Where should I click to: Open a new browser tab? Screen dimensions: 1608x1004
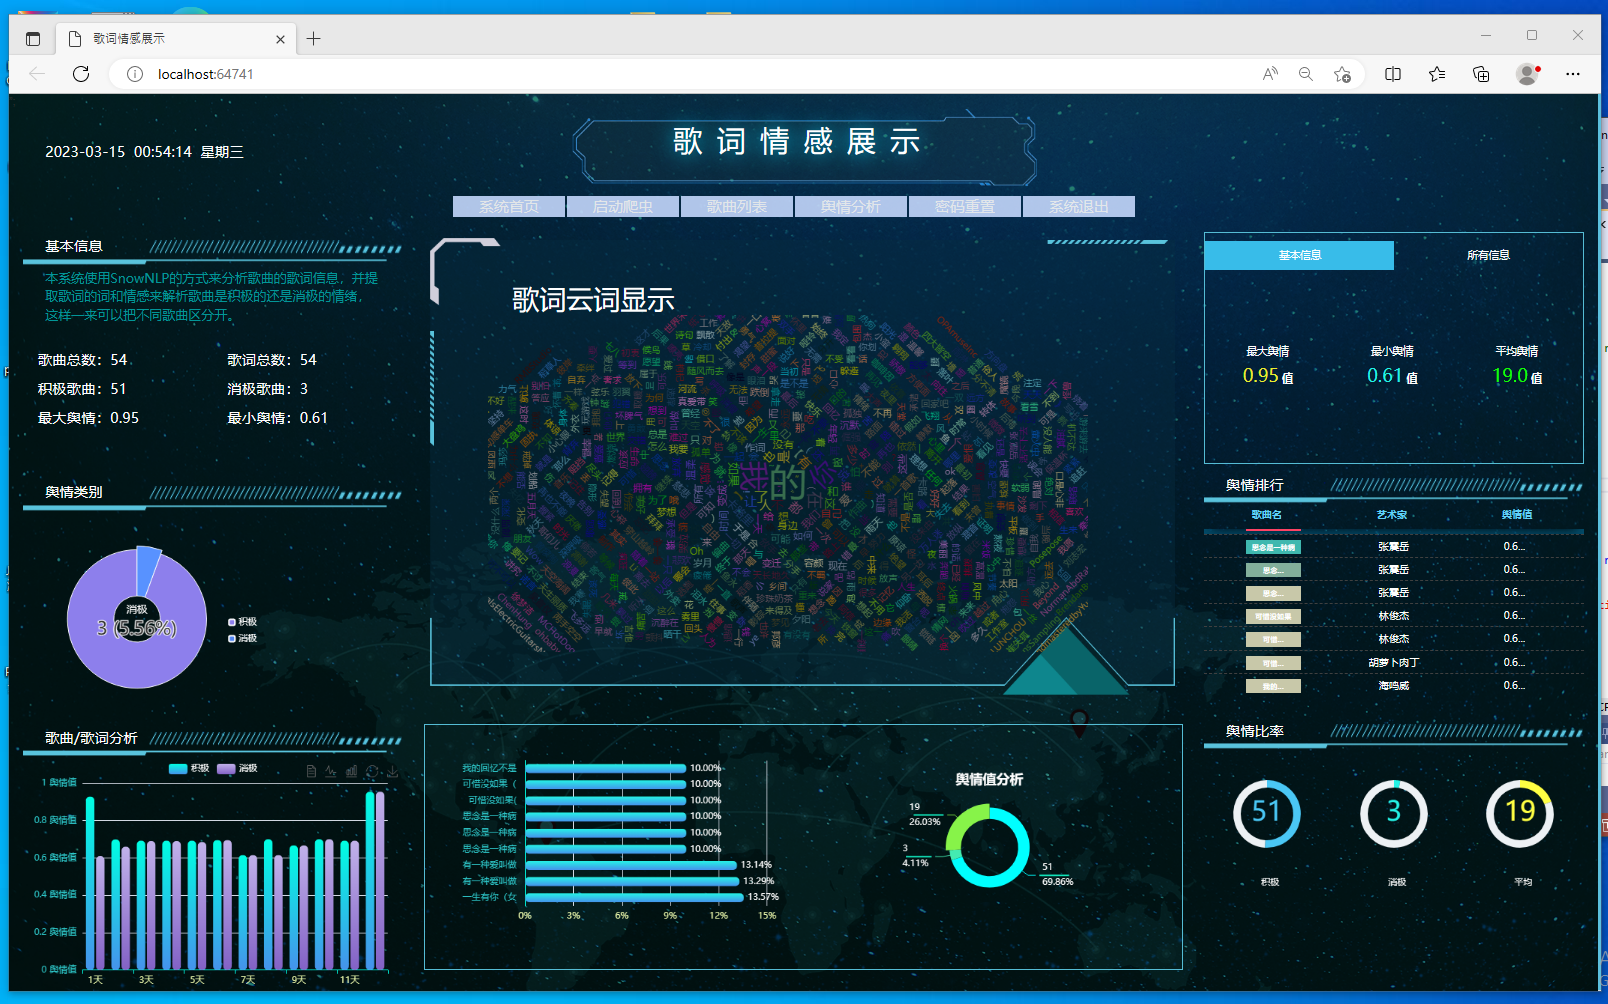[314, 39]
